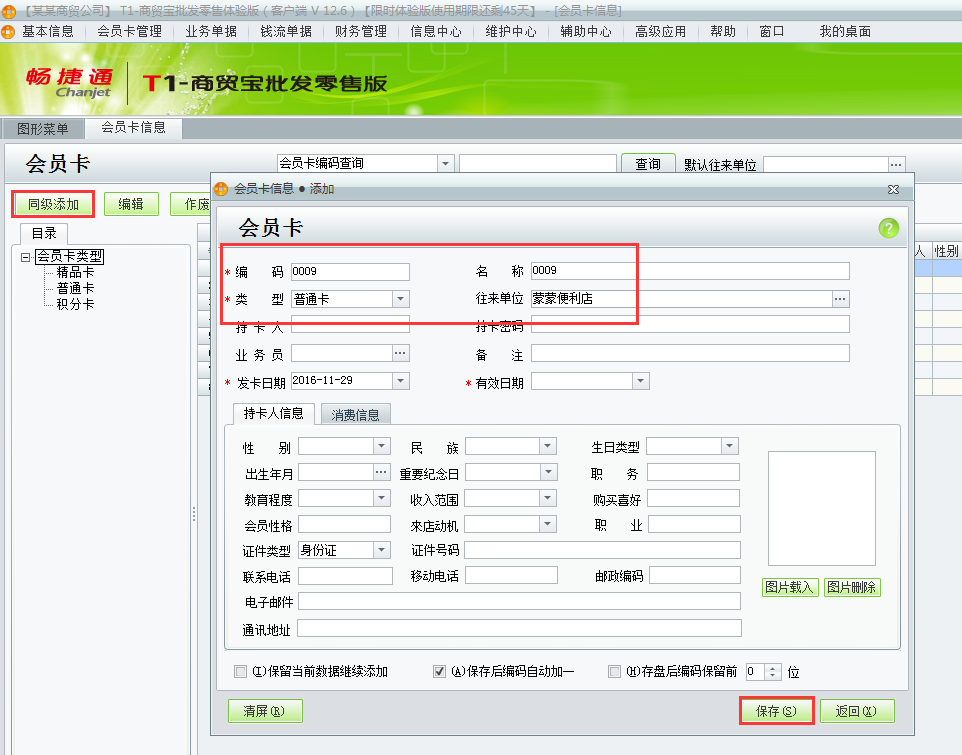Viewport: 962px width, 755px height.
Task: Browse 往来单位 using its ellipsis icon
Action: tap(840, 297)
